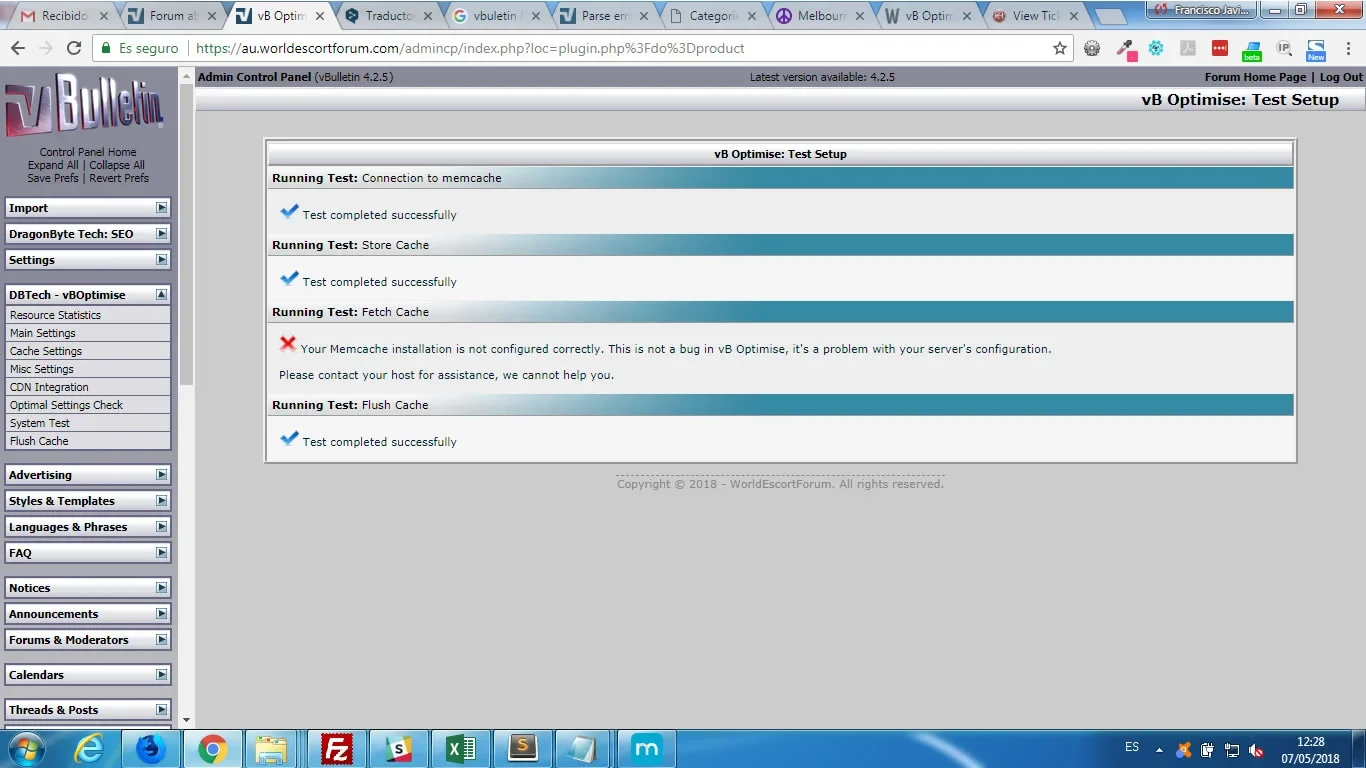Click the green secure padlock icon
Viewport: 1366px width, 768px height.
(x=106, y=48)
